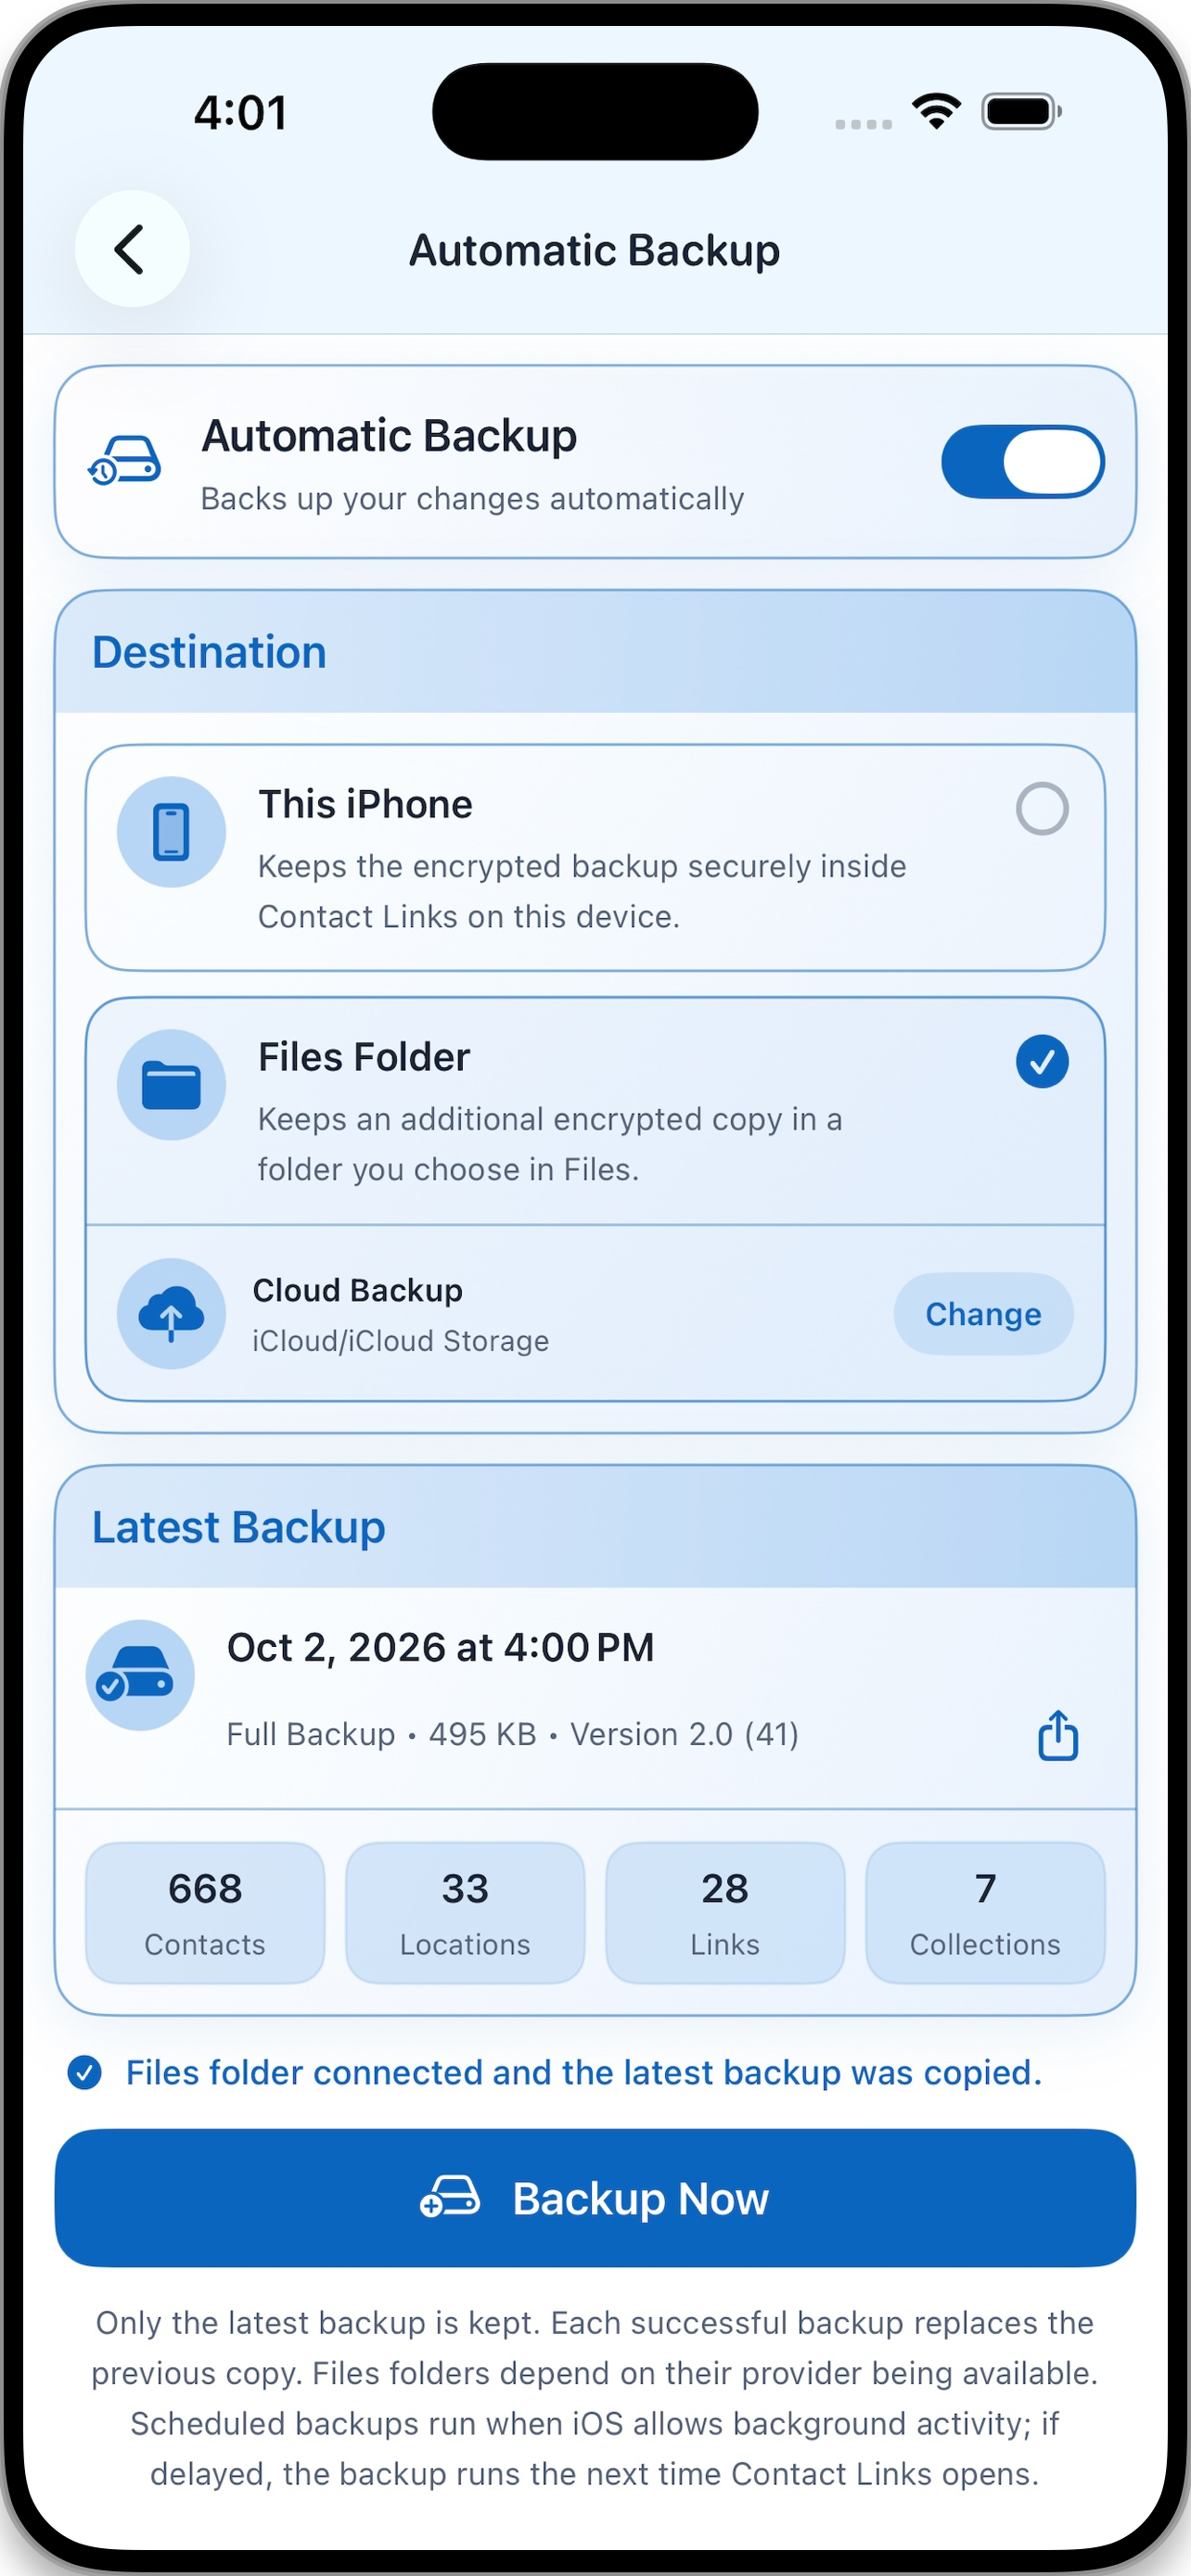
Task: Tap the backup date Oct 2, 2026 at 4:00 PM
Action: (x=440, y=1648)
